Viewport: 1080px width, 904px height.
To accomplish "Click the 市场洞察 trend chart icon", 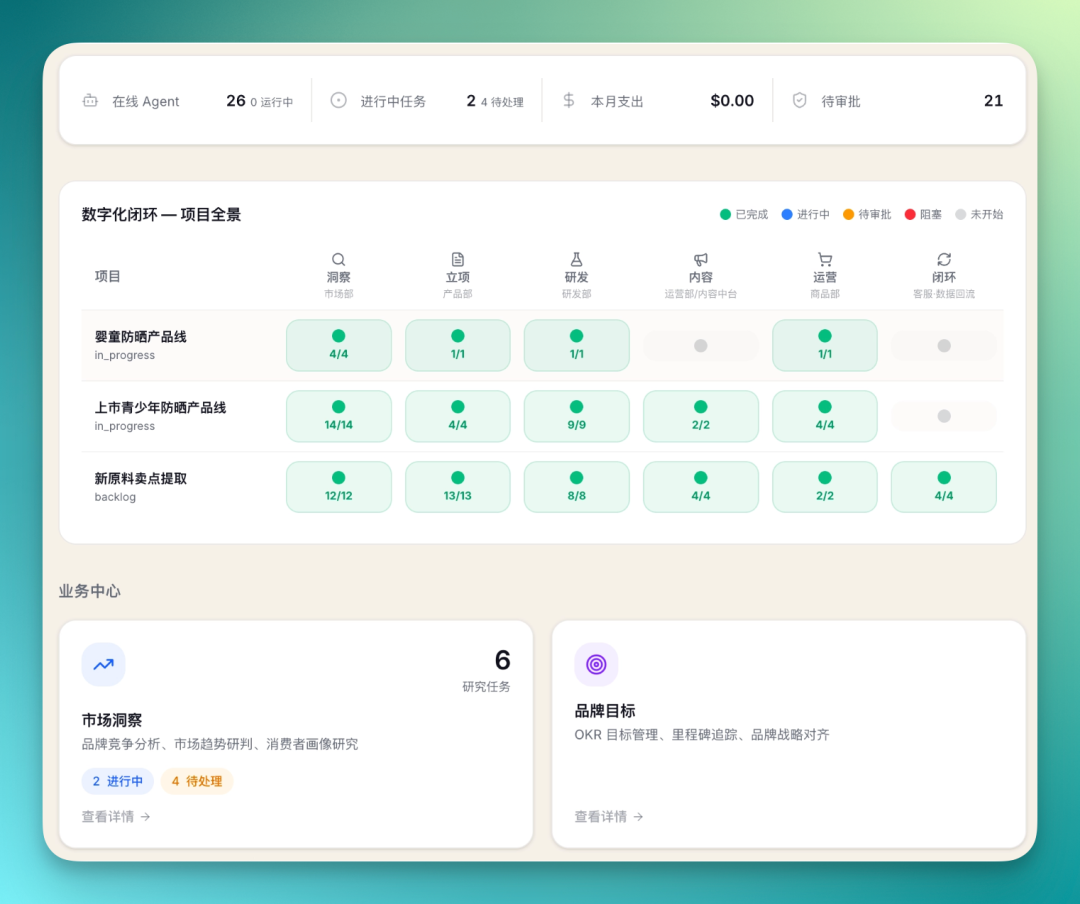I will pos(103,664).
